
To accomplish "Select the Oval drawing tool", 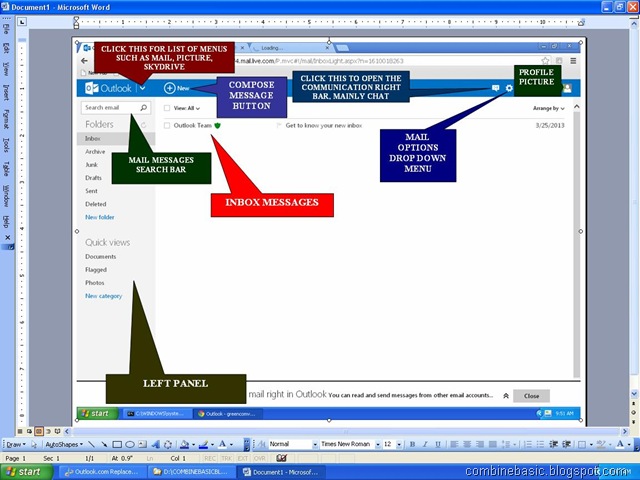I will 130,444.
